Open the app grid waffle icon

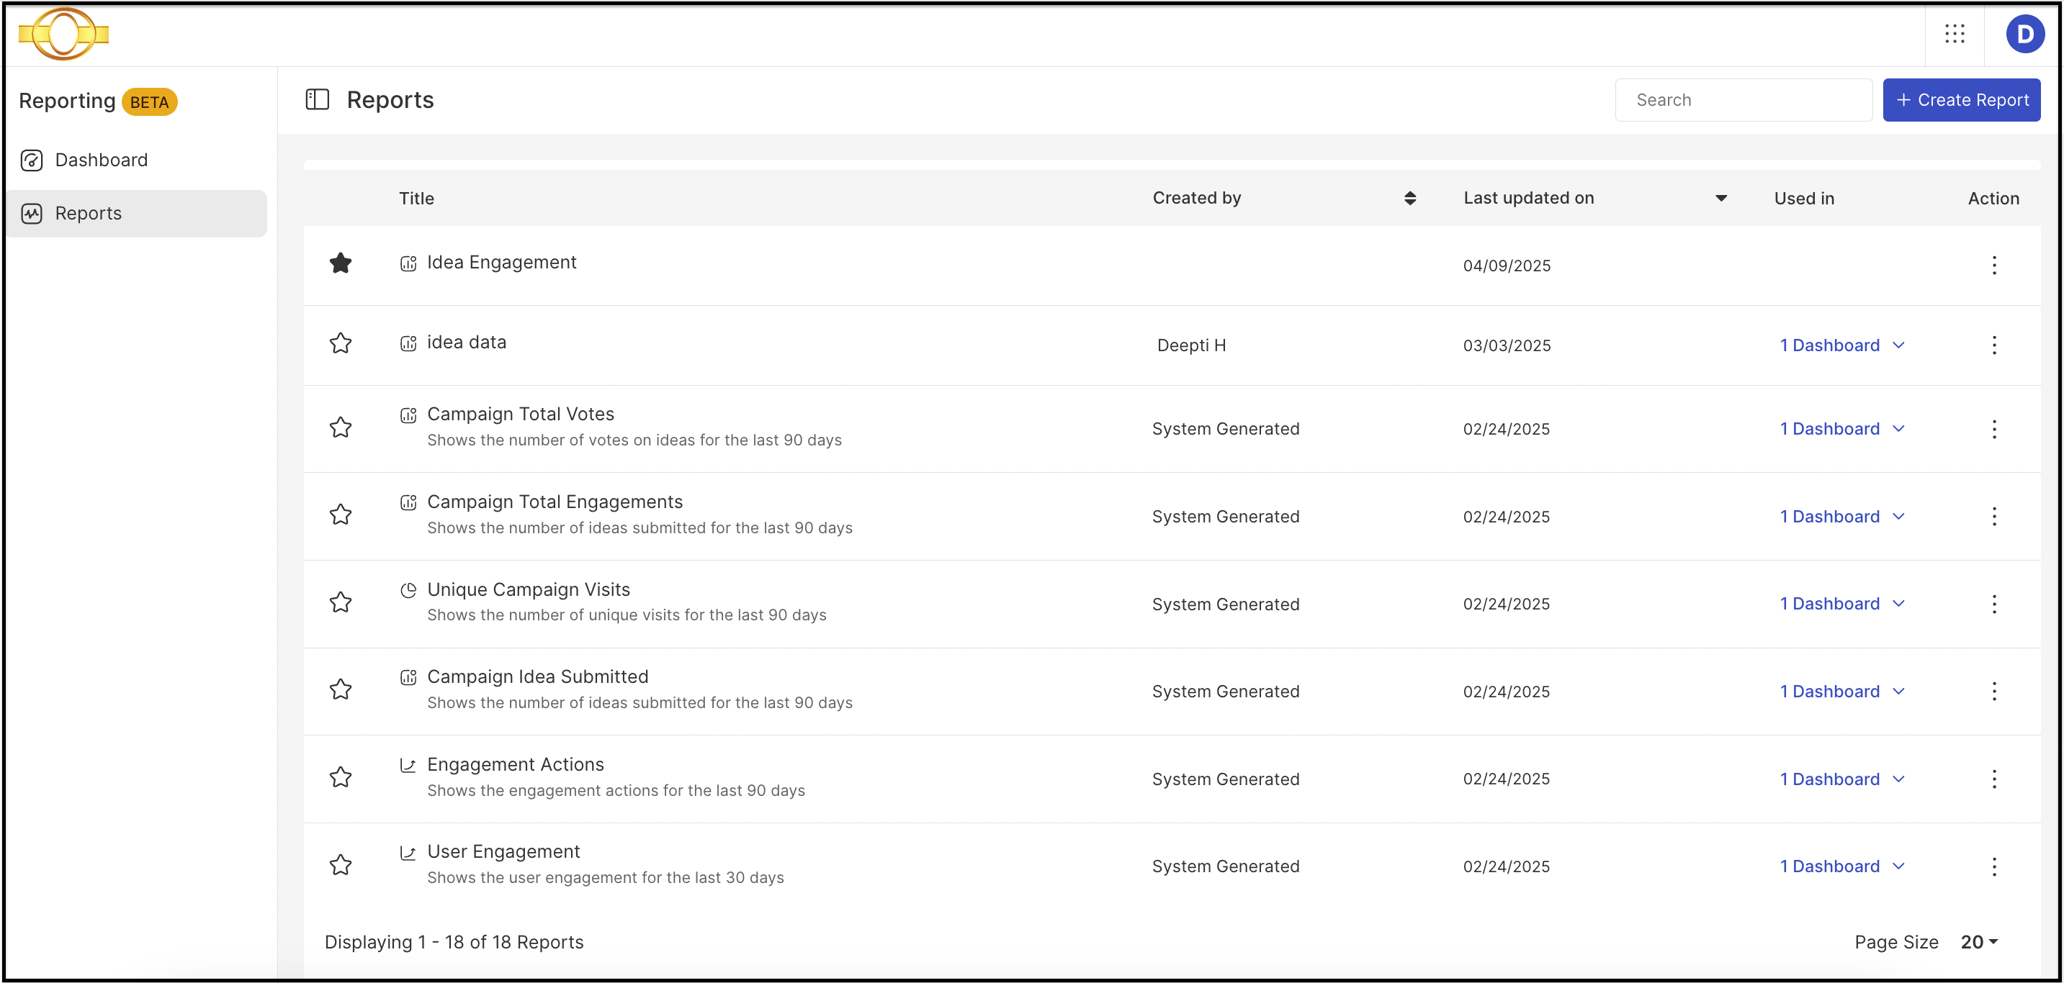[1955, 33]
